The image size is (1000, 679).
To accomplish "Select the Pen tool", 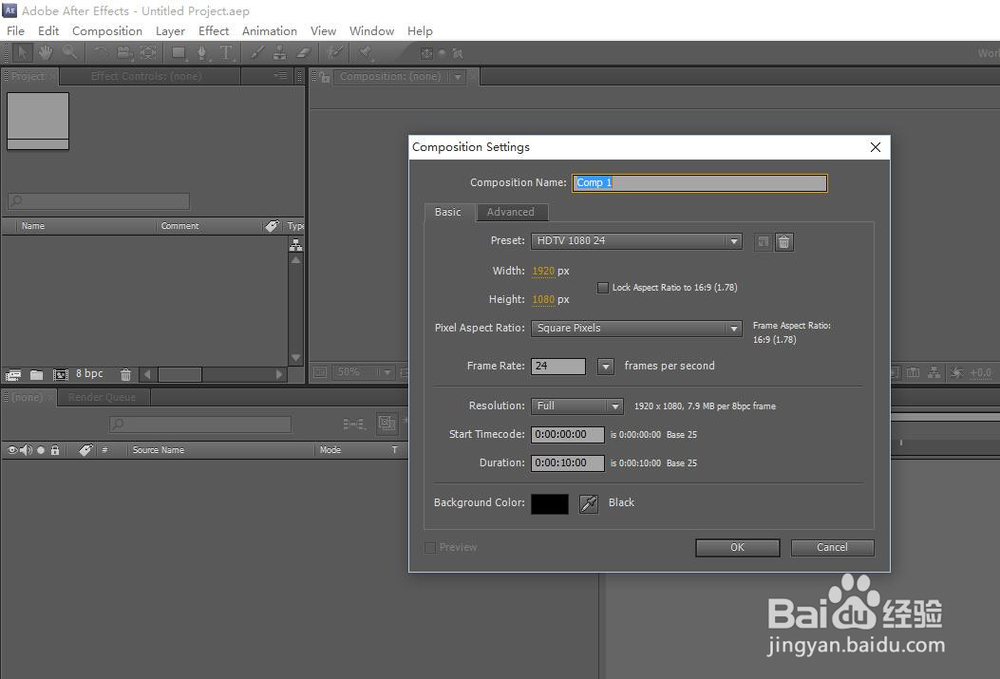I will pos(202,53).
